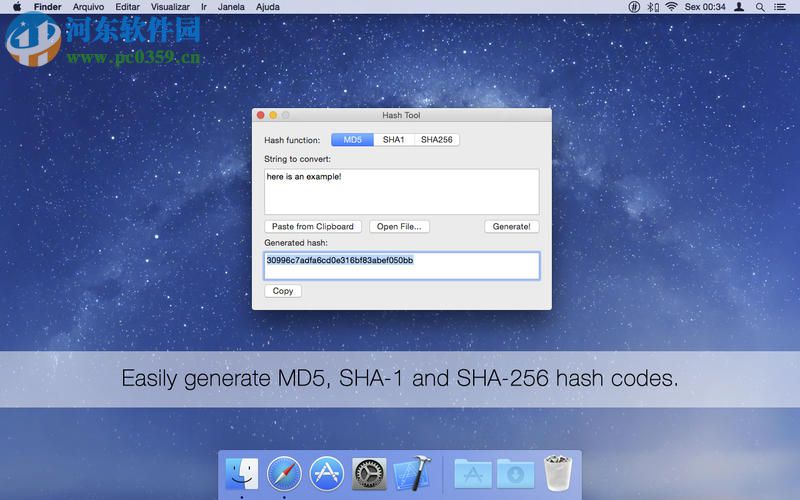This screenshot has height=500, width=800.
Task: Close the Hash Tool window
Action: (x=261, y=115)
